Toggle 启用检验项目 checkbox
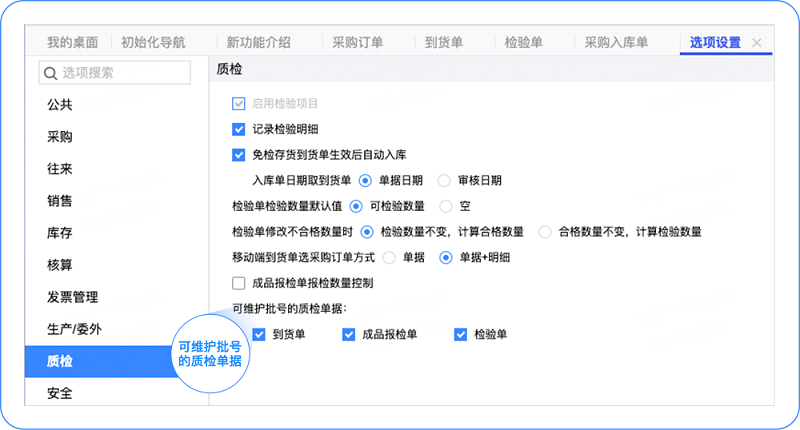800x430 pixels. point(238,104)
